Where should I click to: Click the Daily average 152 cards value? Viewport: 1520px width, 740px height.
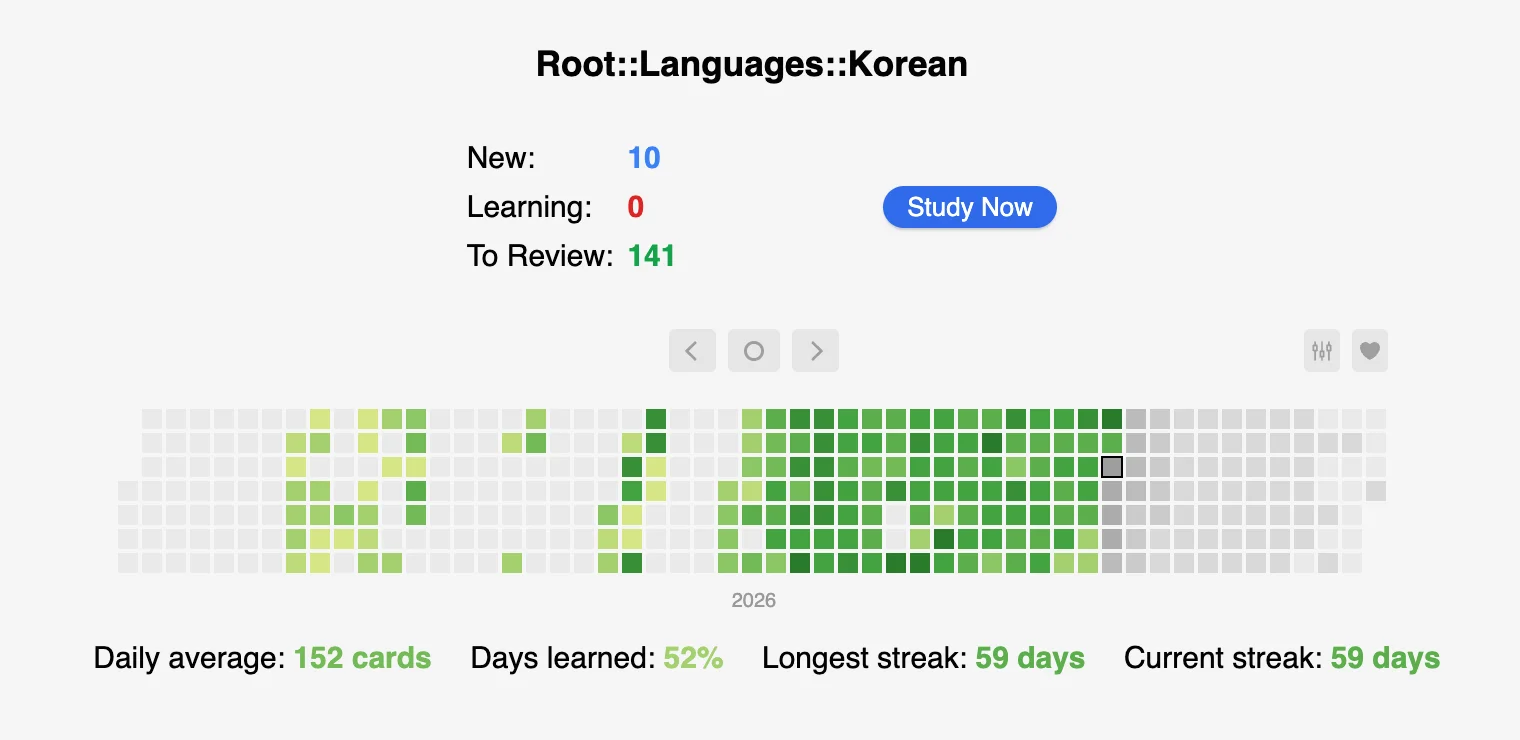pyautogui.click(x=362, y=658)
